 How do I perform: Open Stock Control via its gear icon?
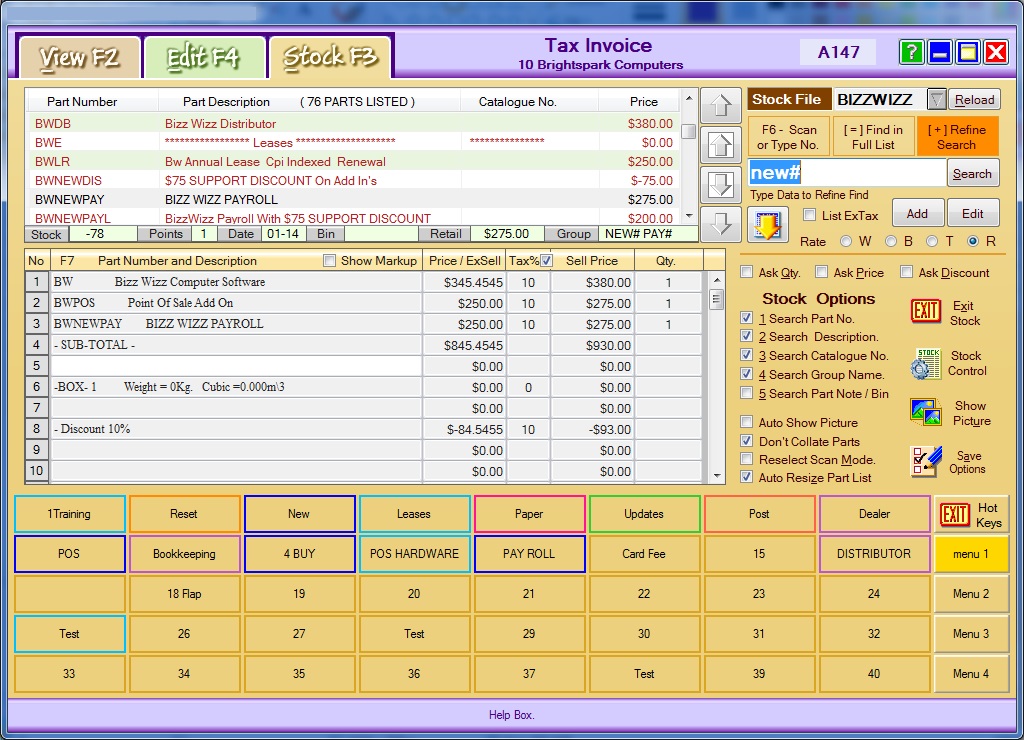(925, 363)
